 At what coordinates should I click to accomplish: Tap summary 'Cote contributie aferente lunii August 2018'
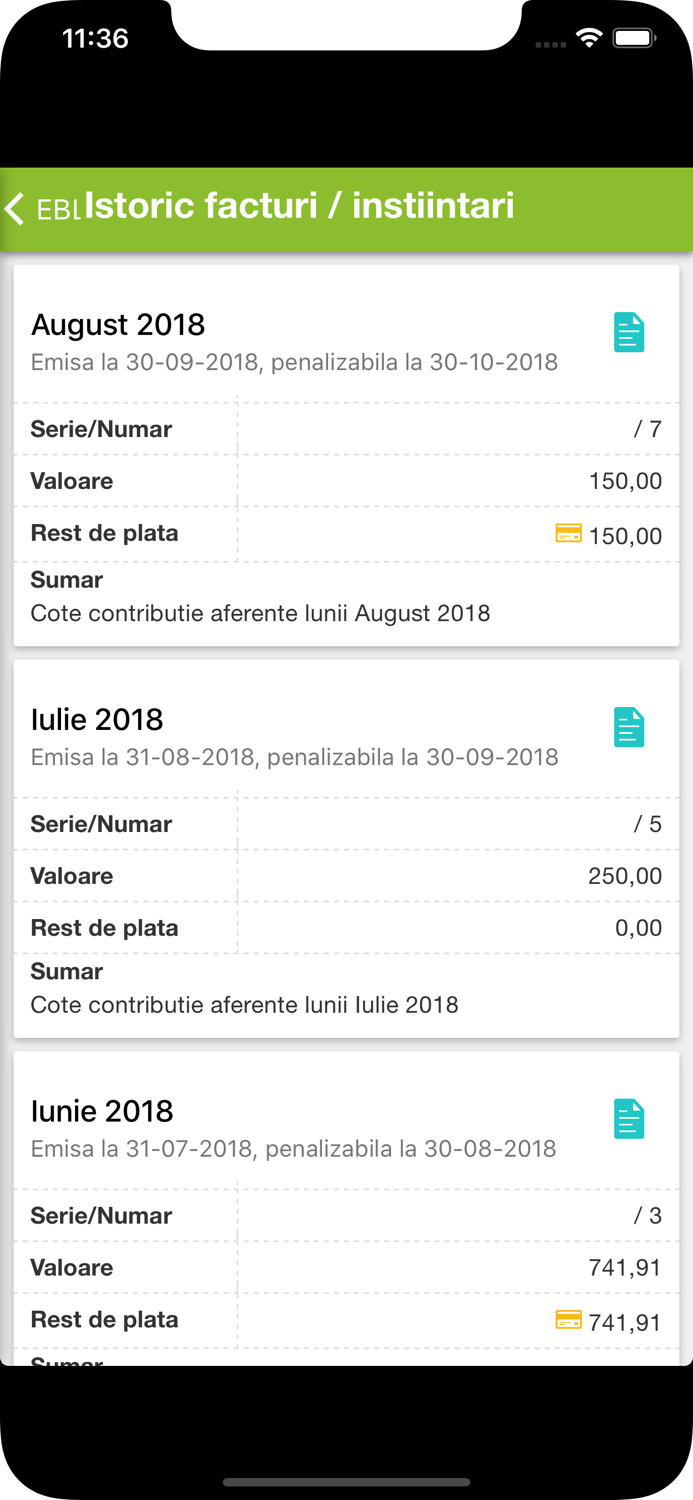coord(260,613)
